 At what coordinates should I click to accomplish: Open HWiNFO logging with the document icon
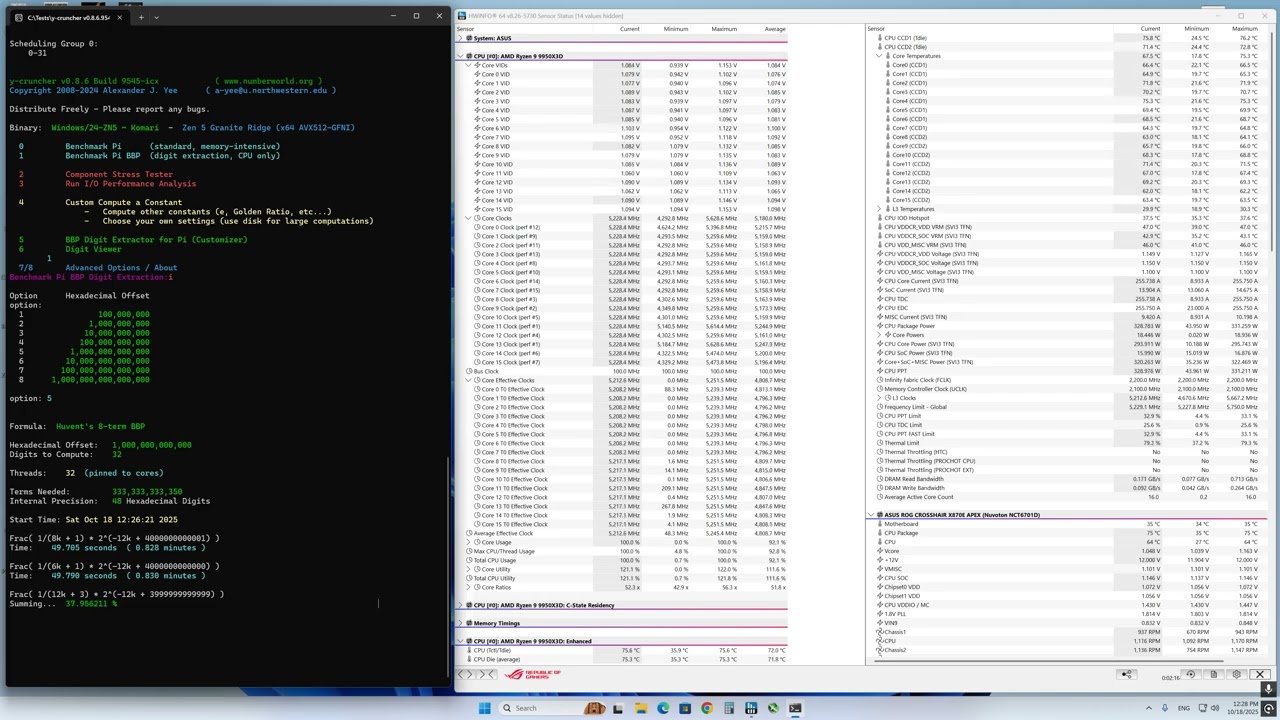[1214, 674]
